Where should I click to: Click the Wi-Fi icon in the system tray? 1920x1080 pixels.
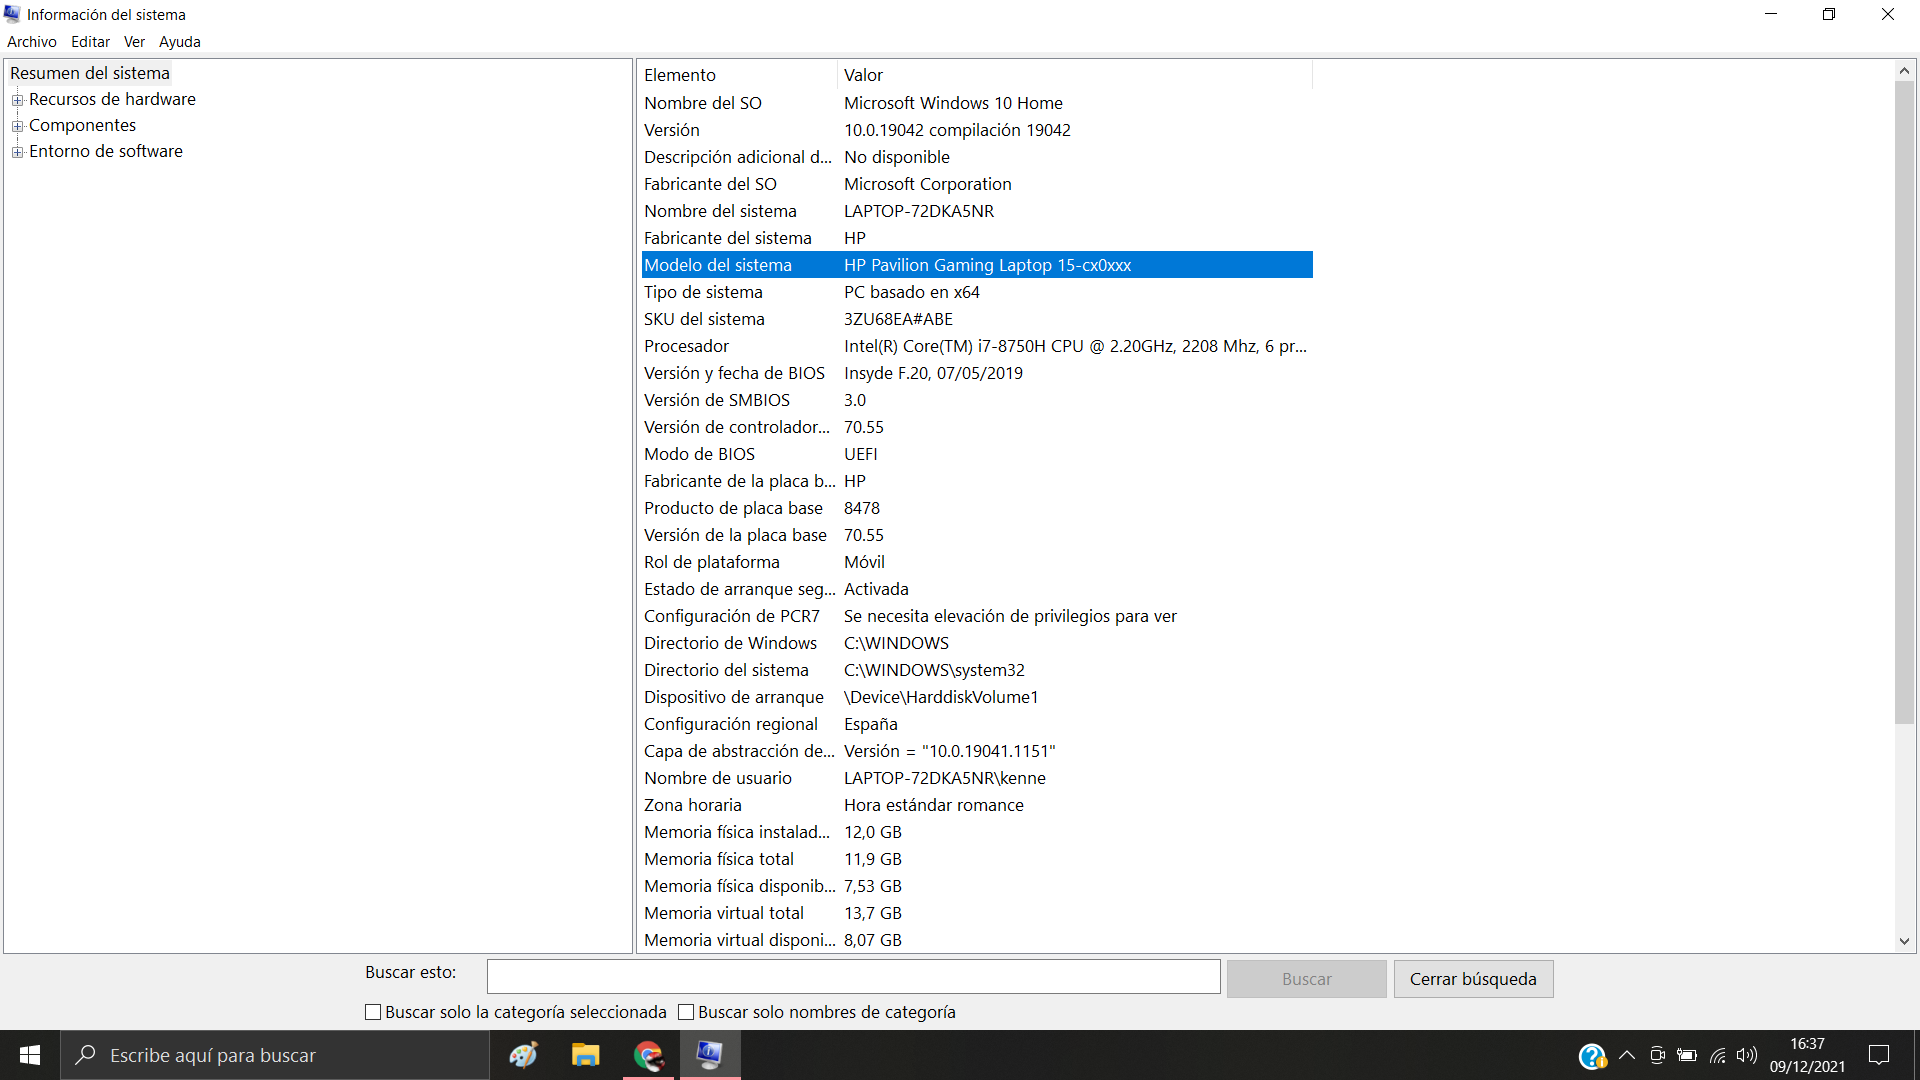point(1717,1055)
